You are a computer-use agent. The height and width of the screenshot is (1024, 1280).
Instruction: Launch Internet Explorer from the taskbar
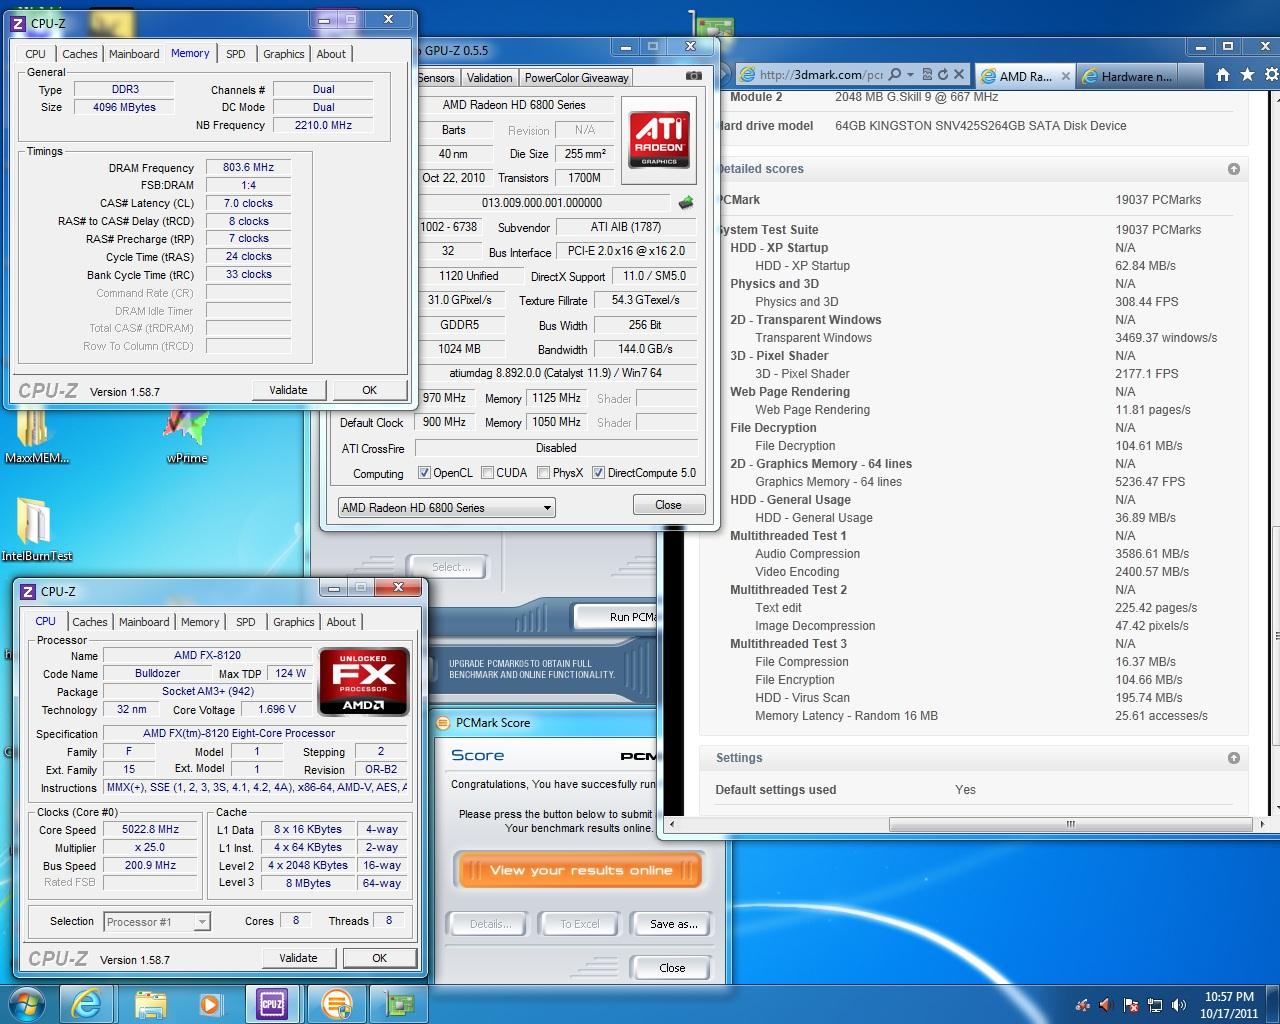pyautogui.click(x=87, y=1003)
